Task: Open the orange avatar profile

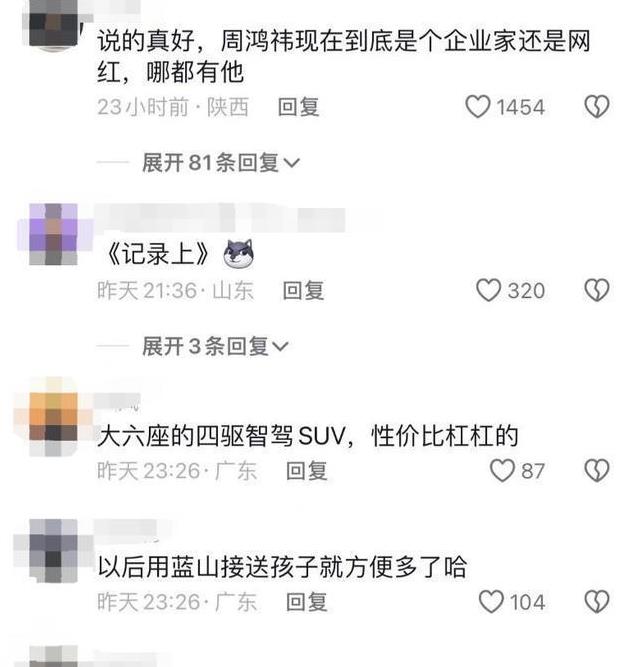Action: click(54, 421)
